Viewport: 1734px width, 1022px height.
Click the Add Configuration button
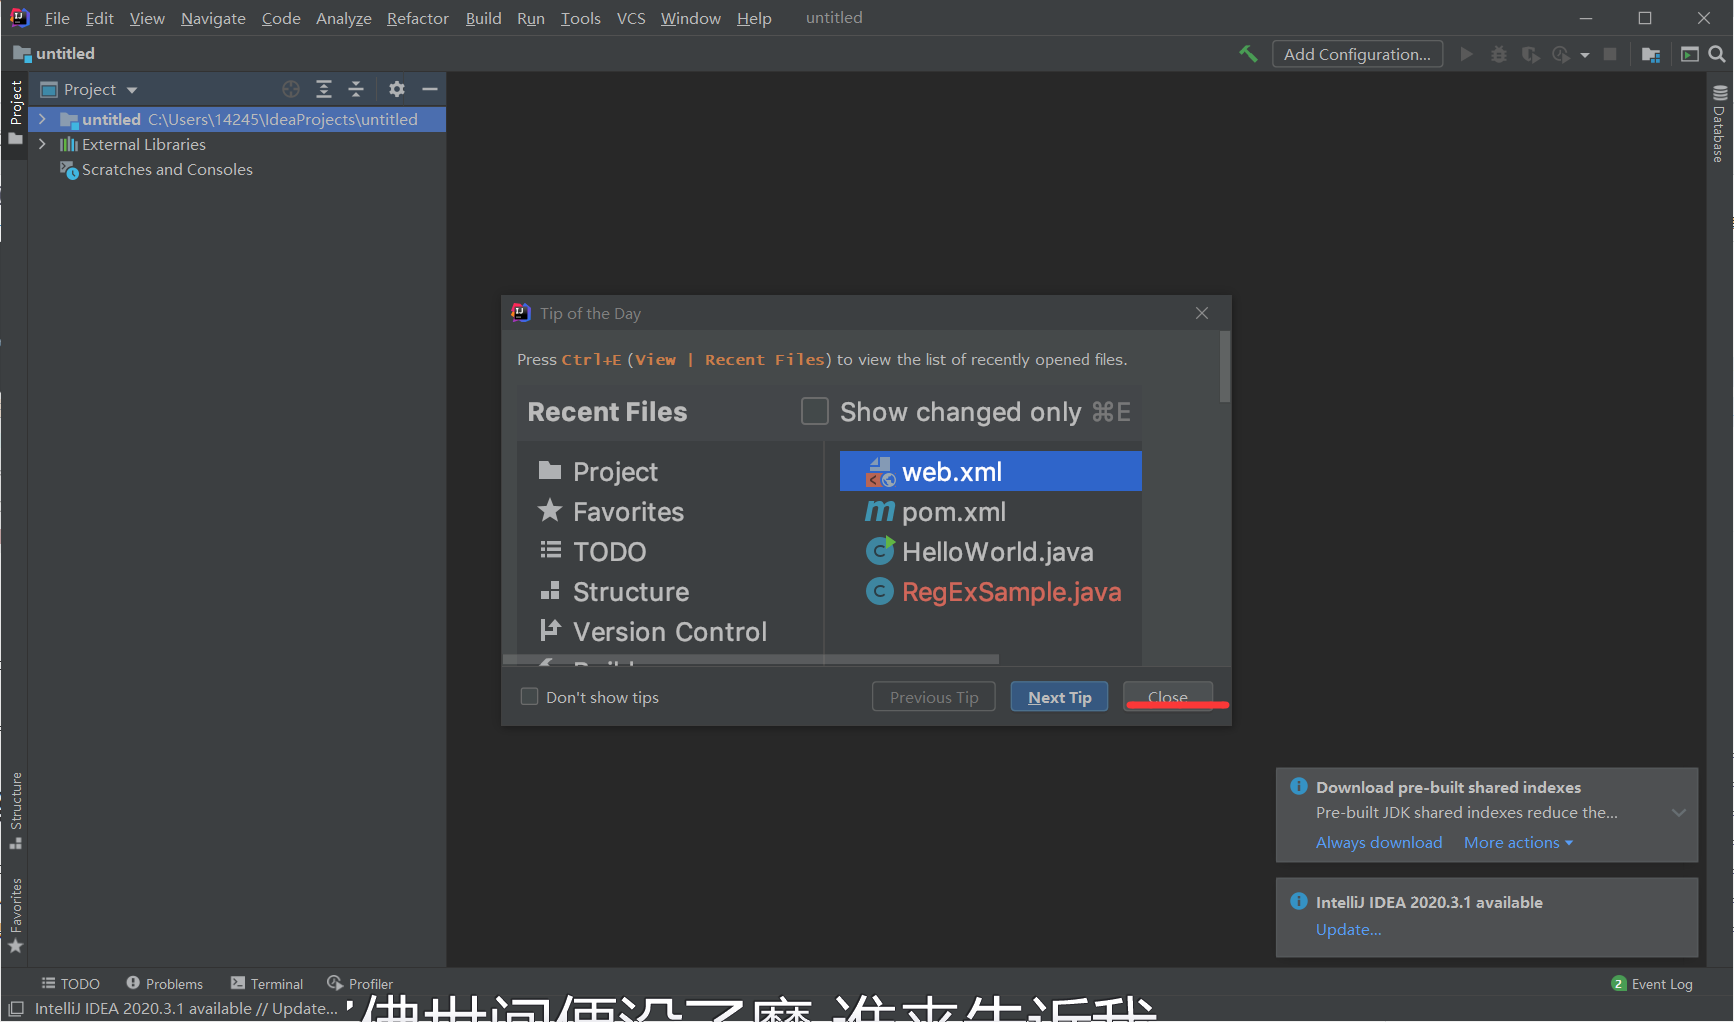[x=1357, y=54]
